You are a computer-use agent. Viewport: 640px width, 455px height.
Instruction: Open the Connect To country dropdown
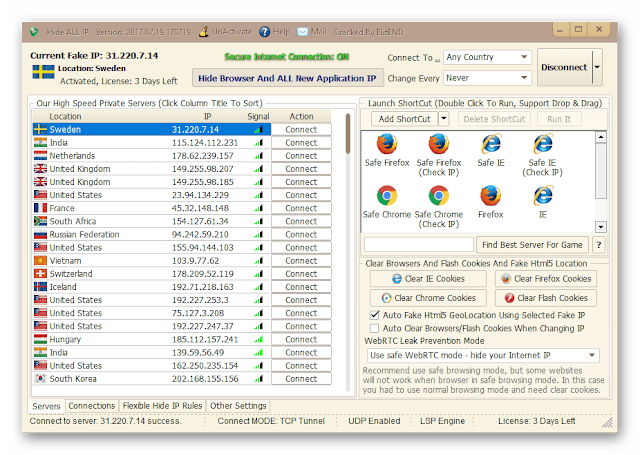(x=487, y=57)
